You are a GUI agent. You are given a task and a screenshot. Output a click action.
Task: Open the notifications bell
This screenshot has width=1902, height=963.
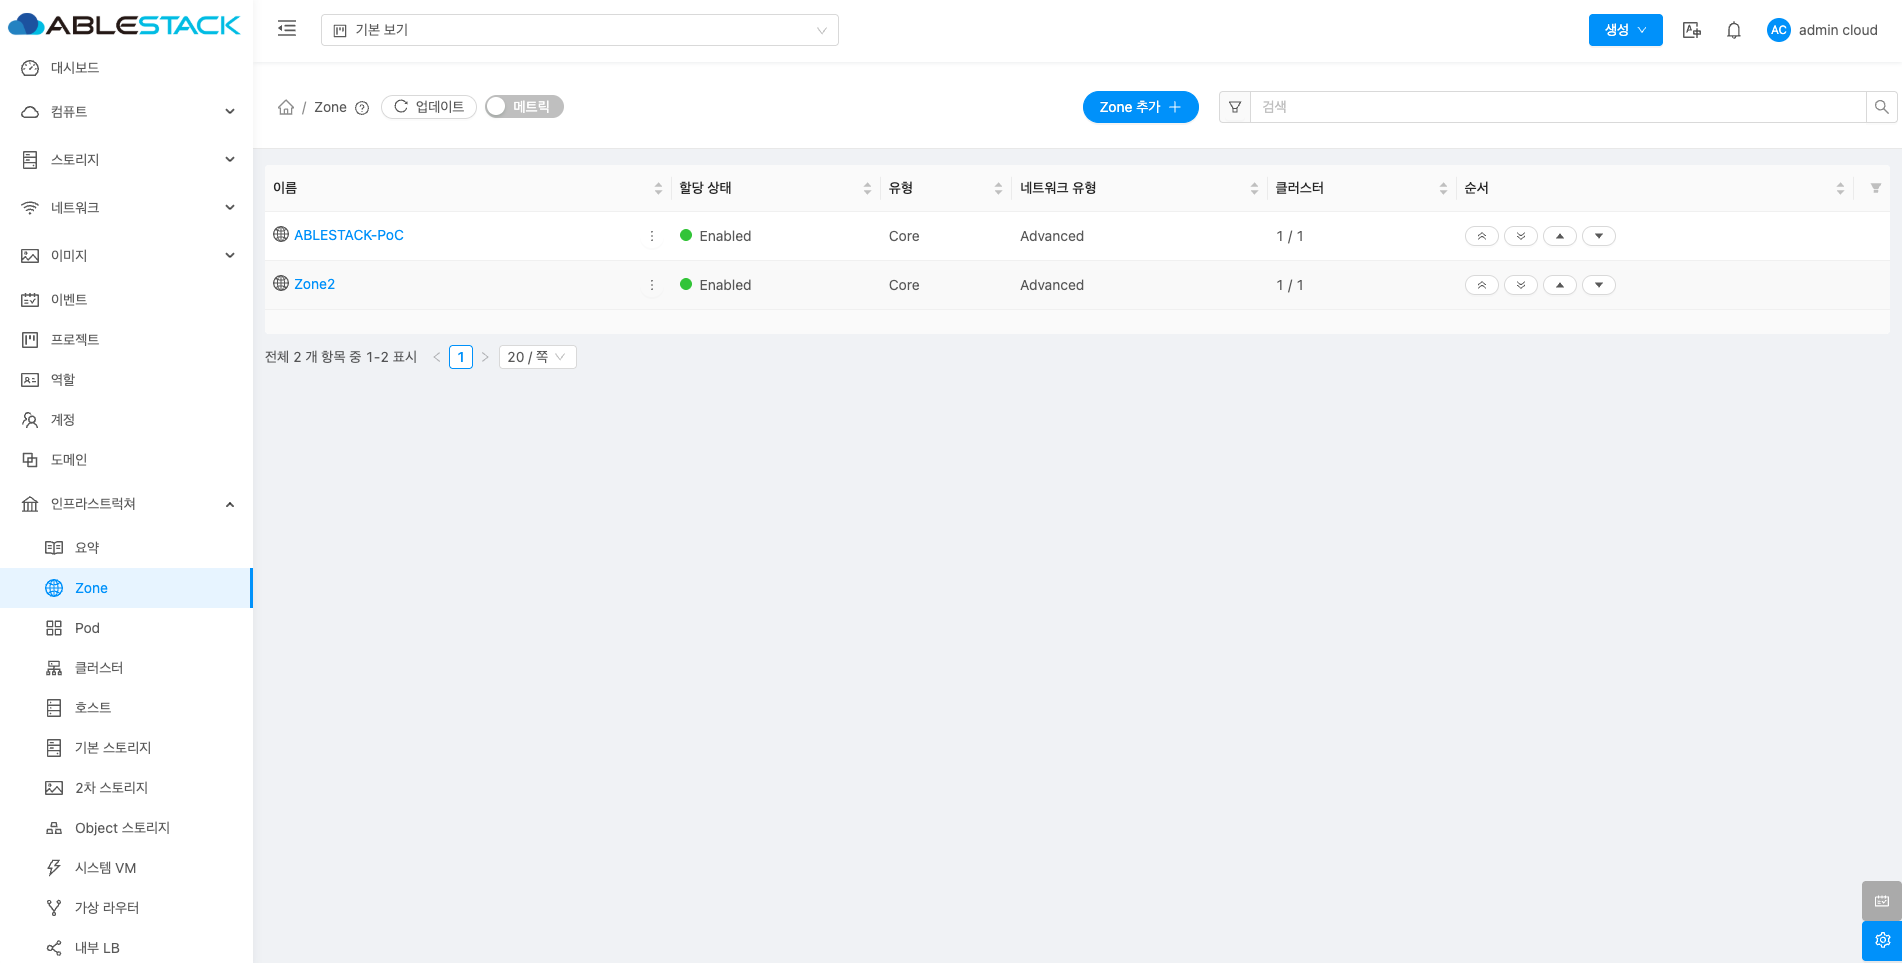1734,30
